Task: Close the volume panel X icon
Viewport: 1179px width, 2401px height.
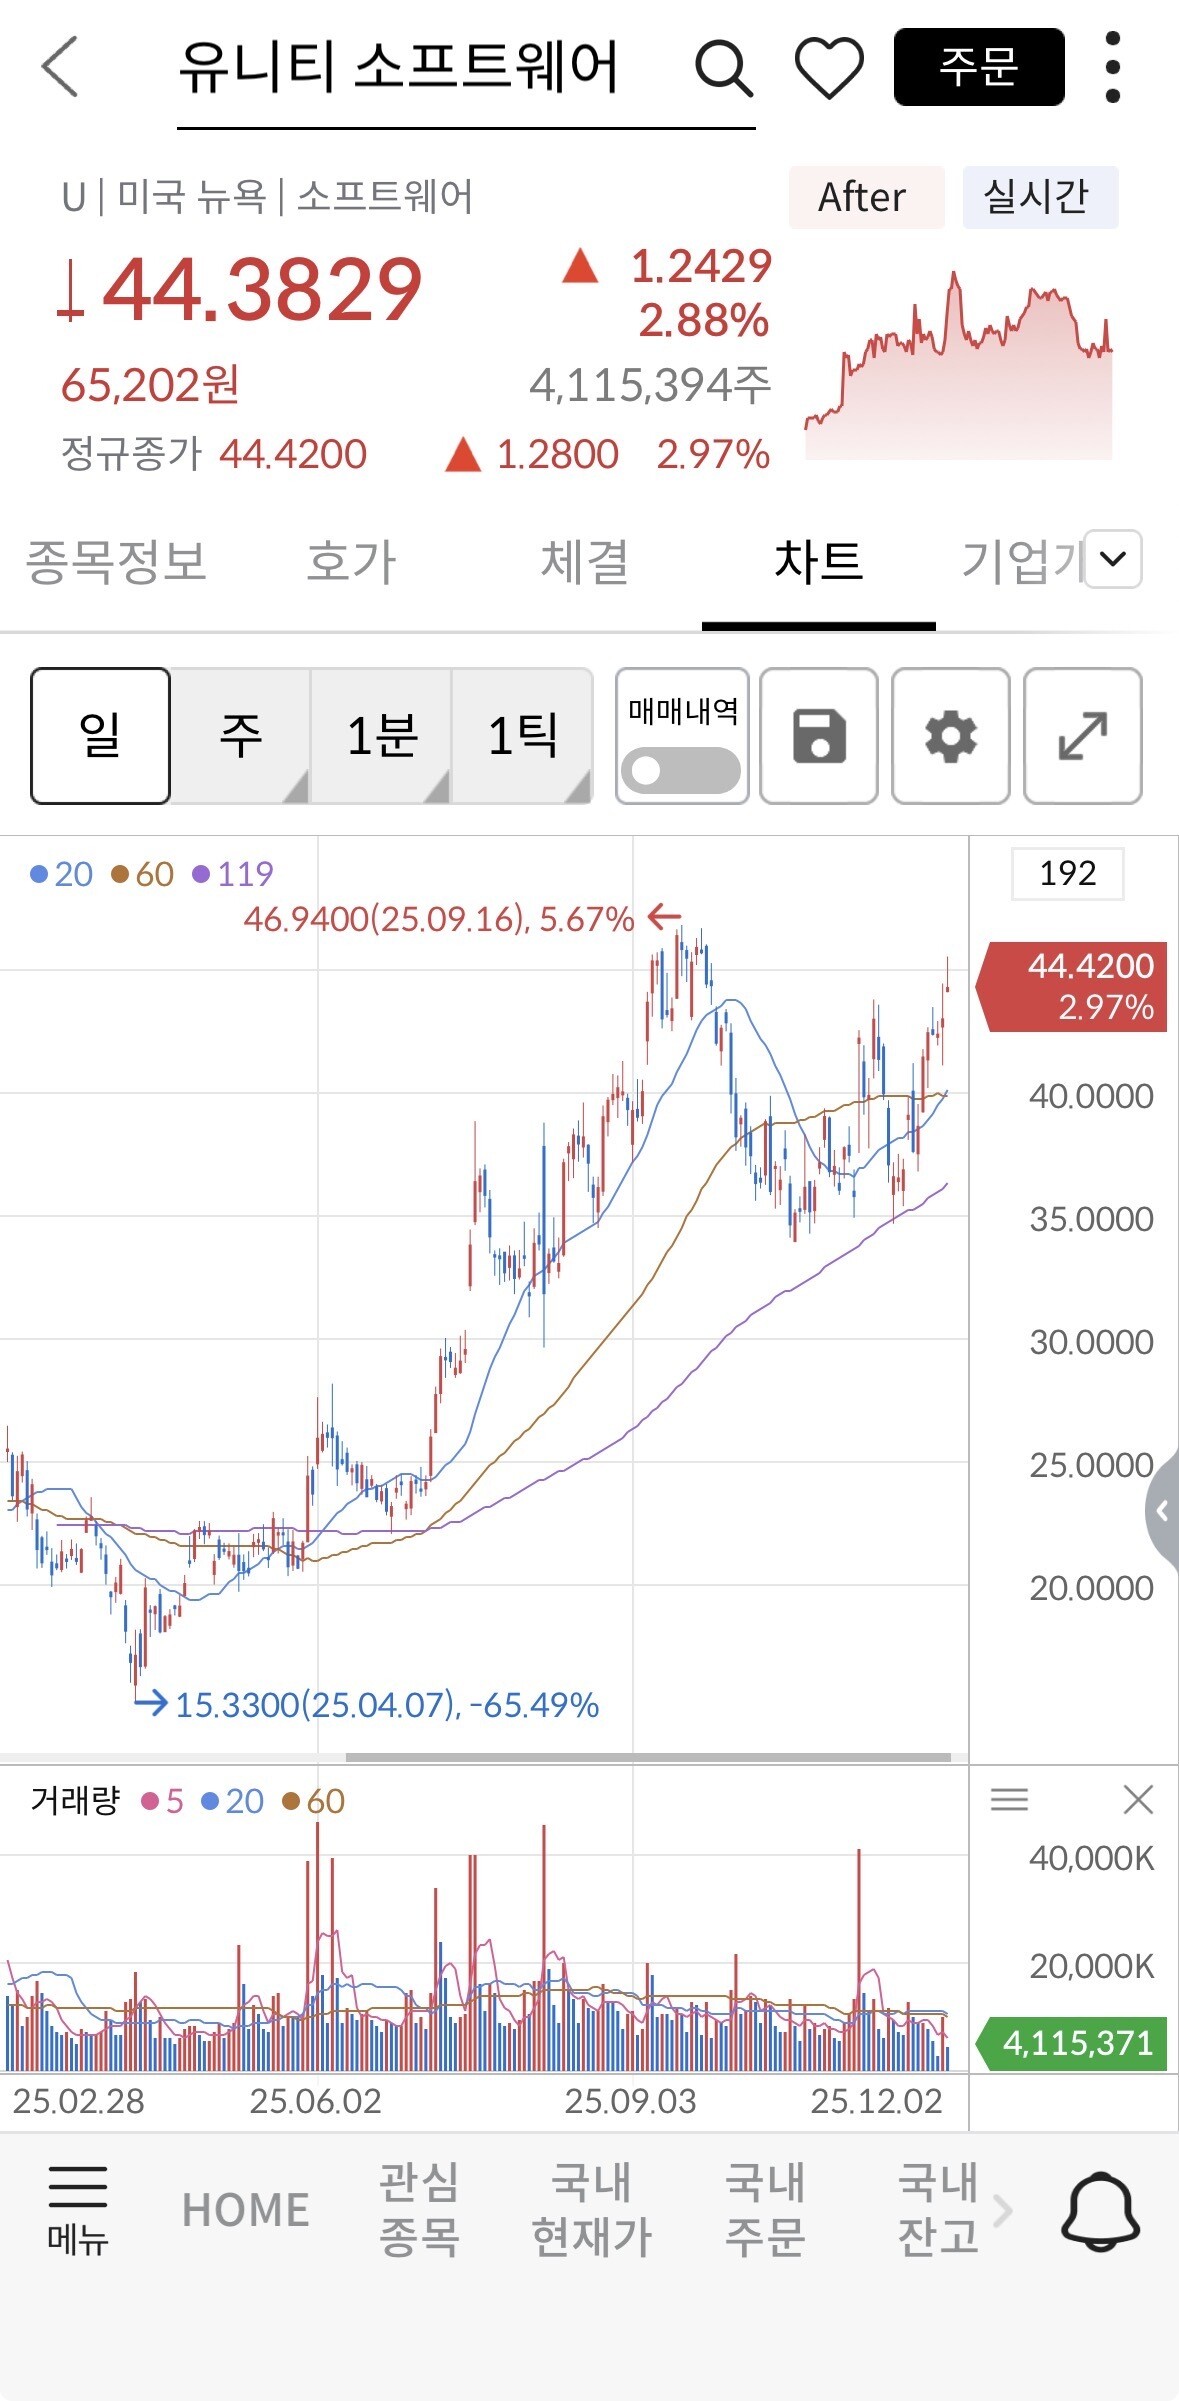Action: point(1138,1800)
